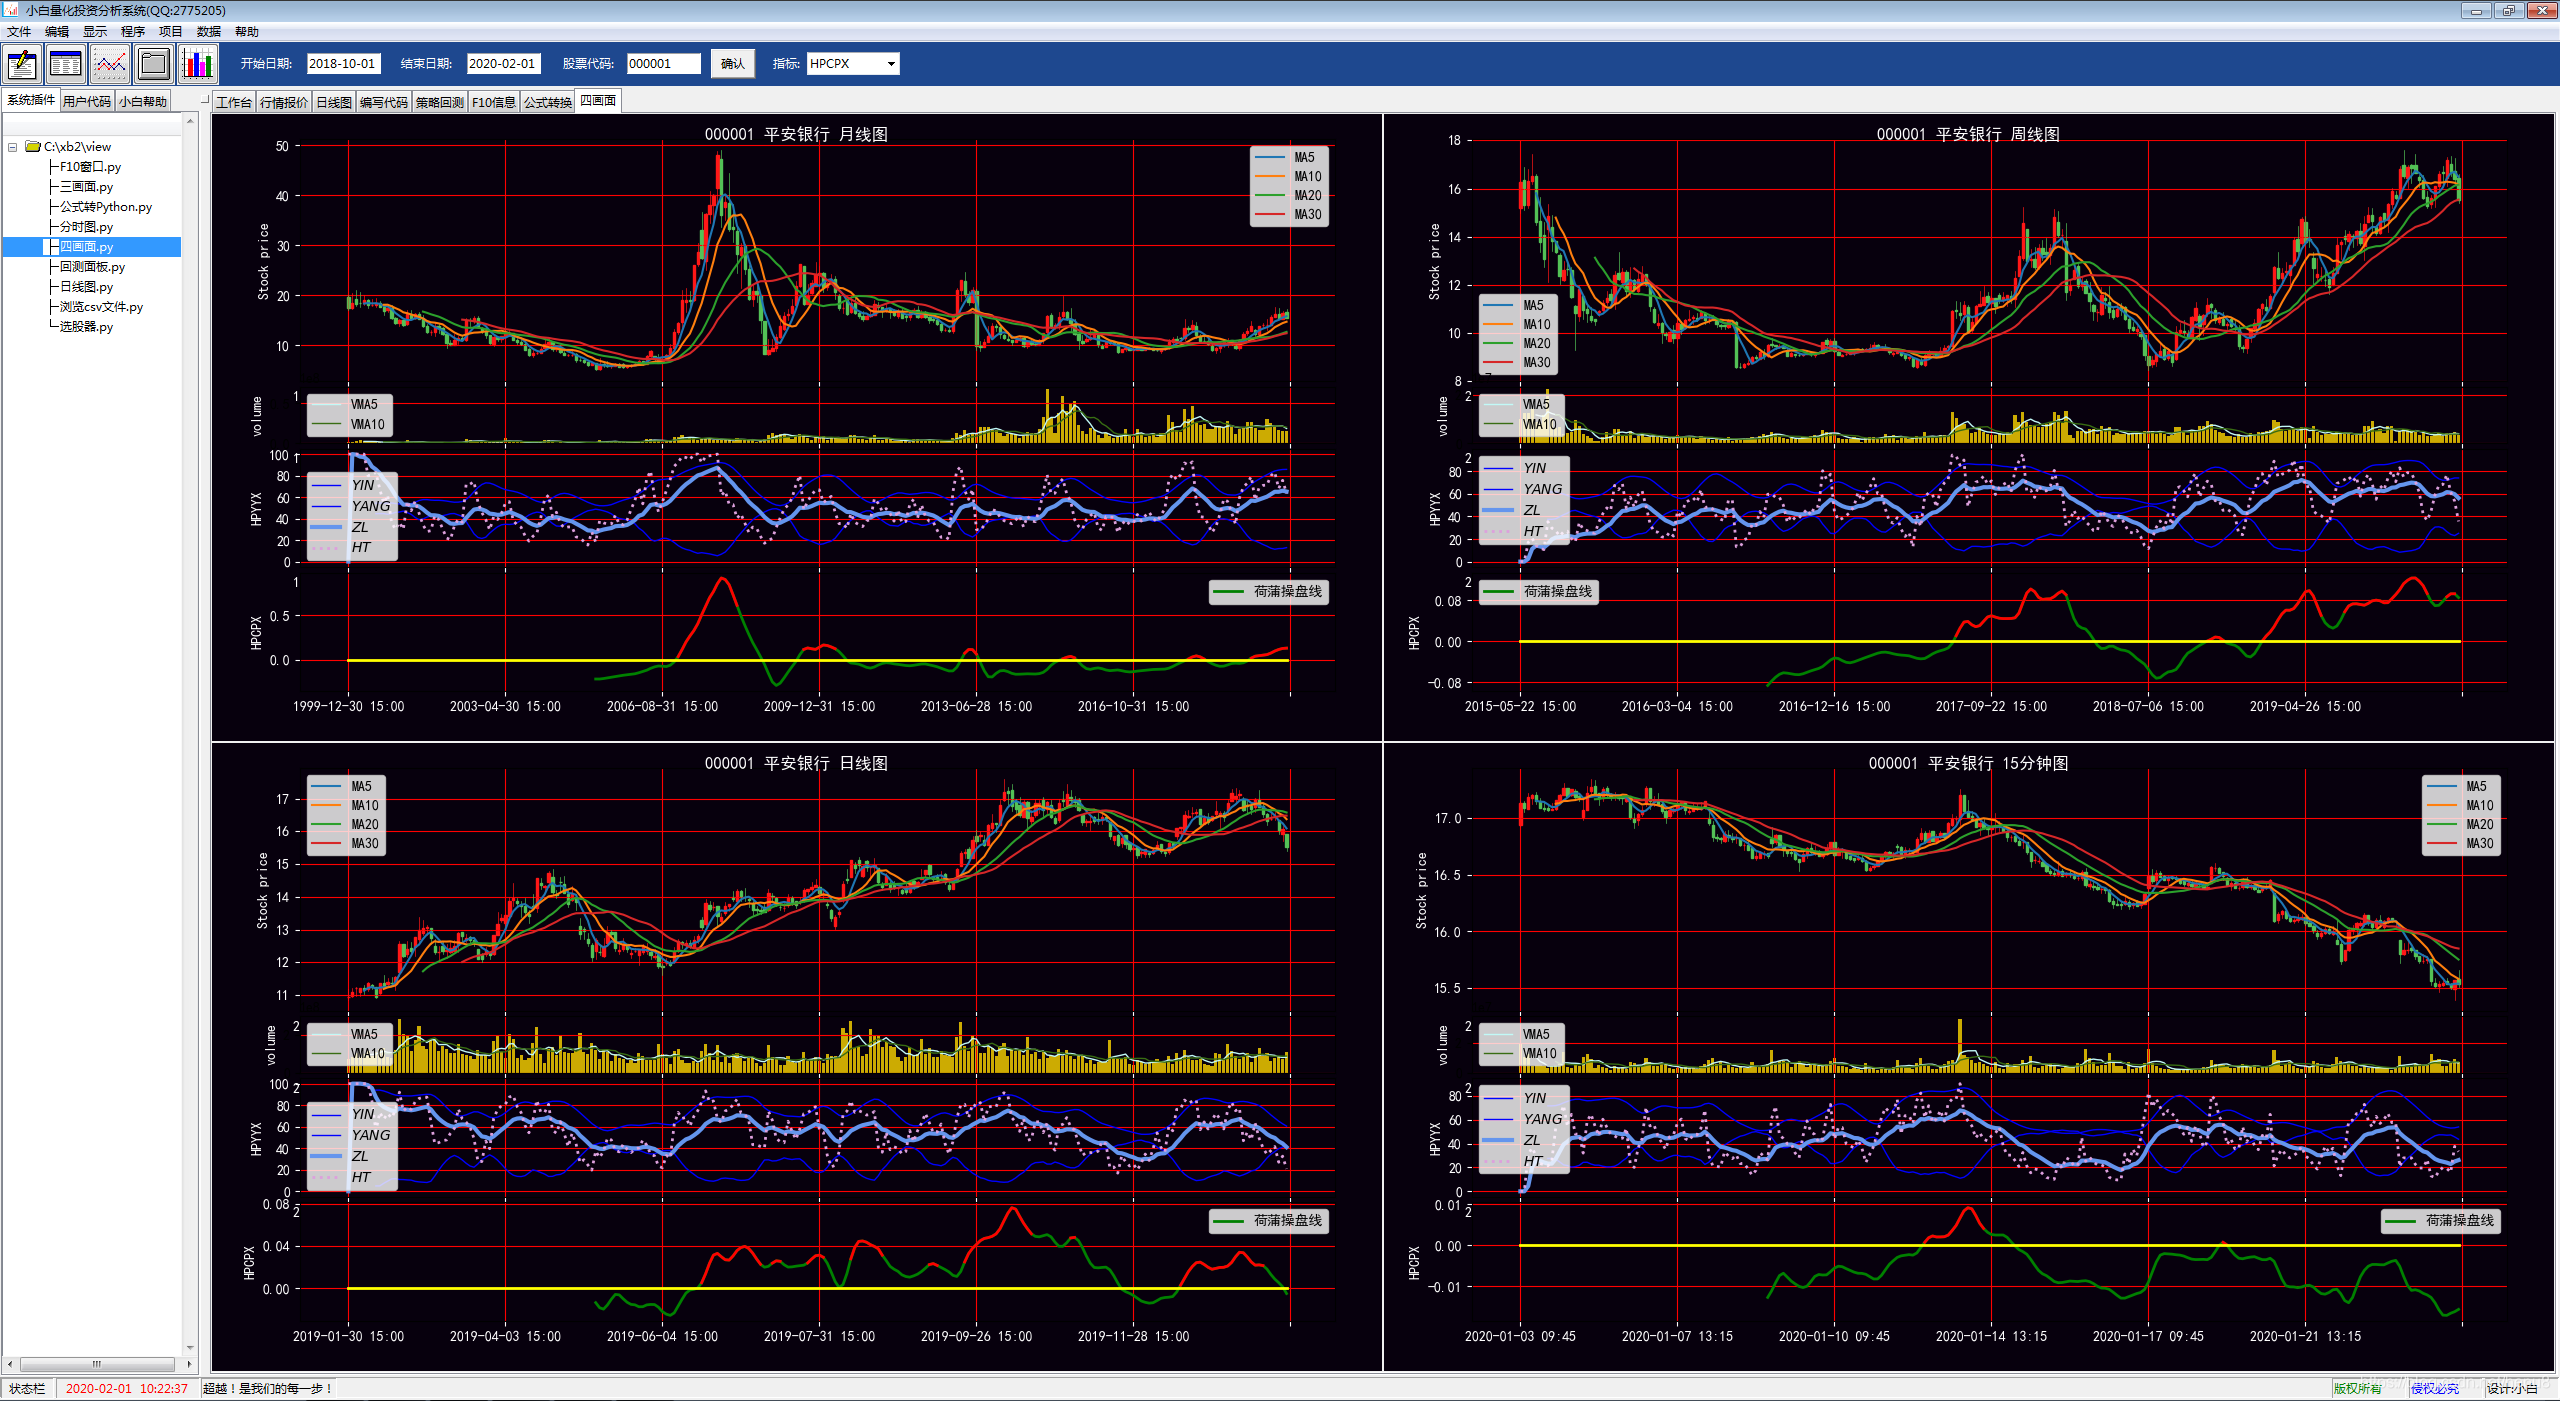The width and height of the screenshot is (2560, 1401).
Task: Click the notepad-with-pencil toolbar icon
Action: pyautogui.click(x=22, y=64)
